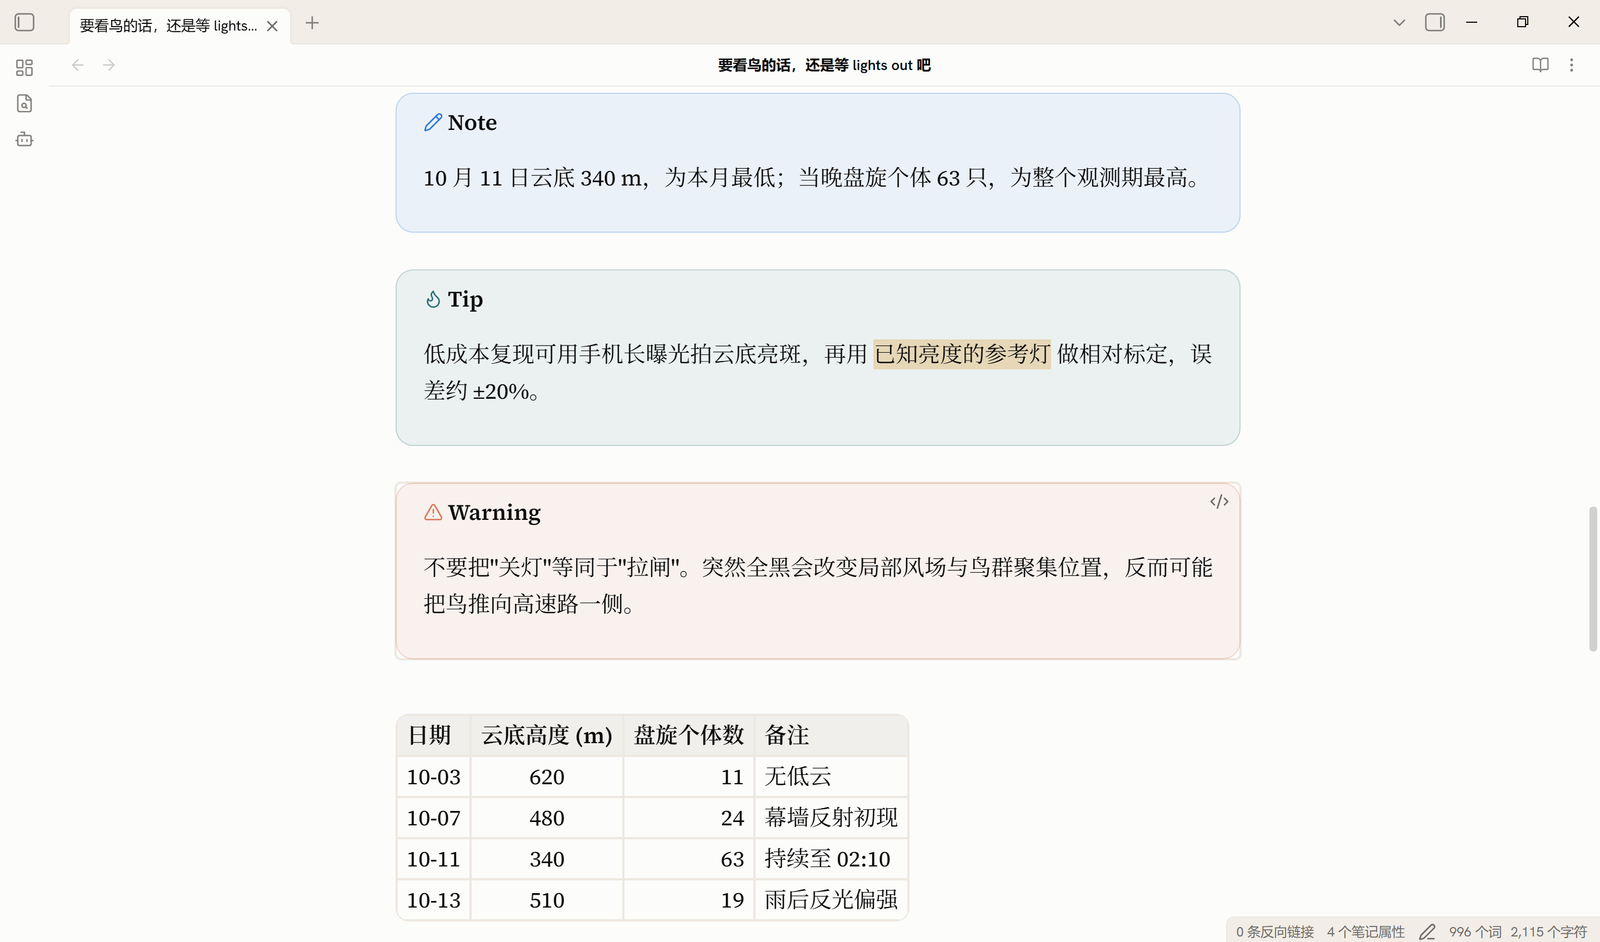Open a new tab with plus icon
Image resolution: width=1600 pixels, height=942 pixels.
click(x=312, y=23)
